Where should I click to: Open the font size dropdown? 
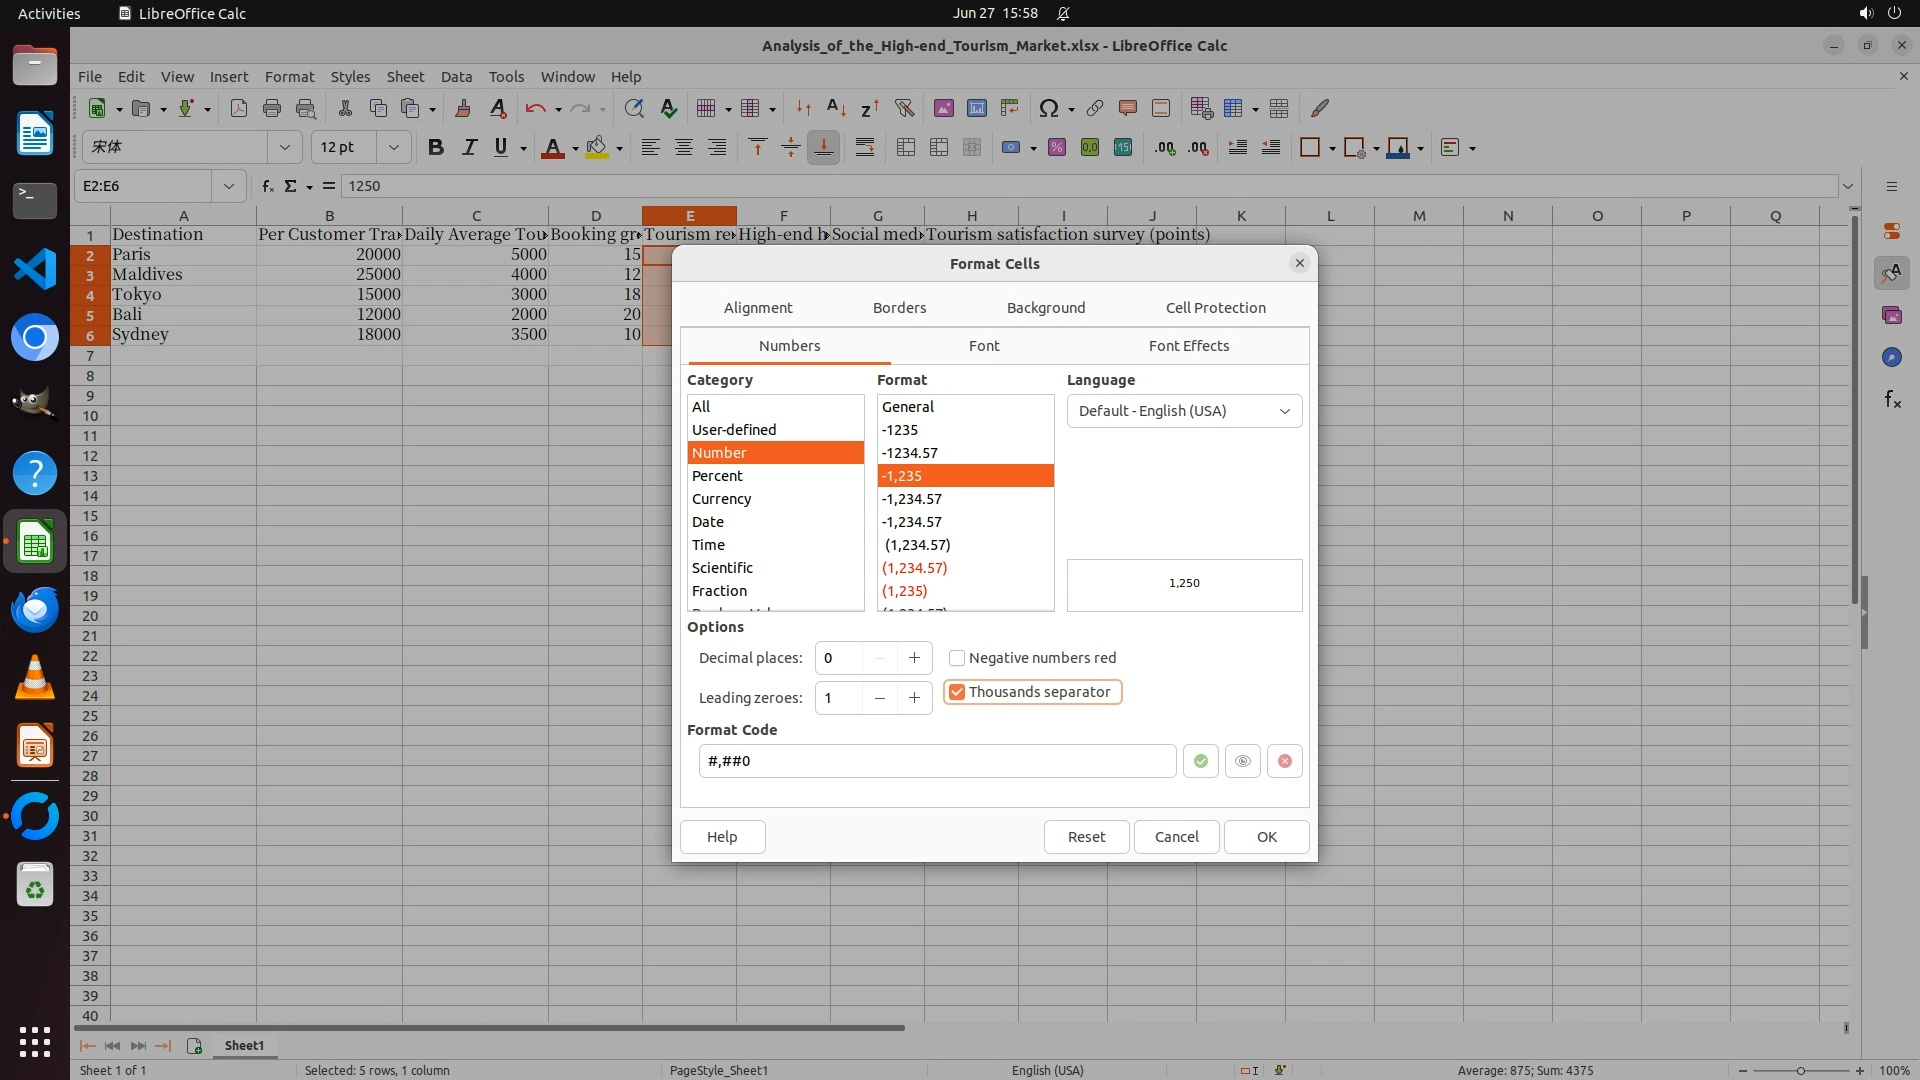[393, 147]
